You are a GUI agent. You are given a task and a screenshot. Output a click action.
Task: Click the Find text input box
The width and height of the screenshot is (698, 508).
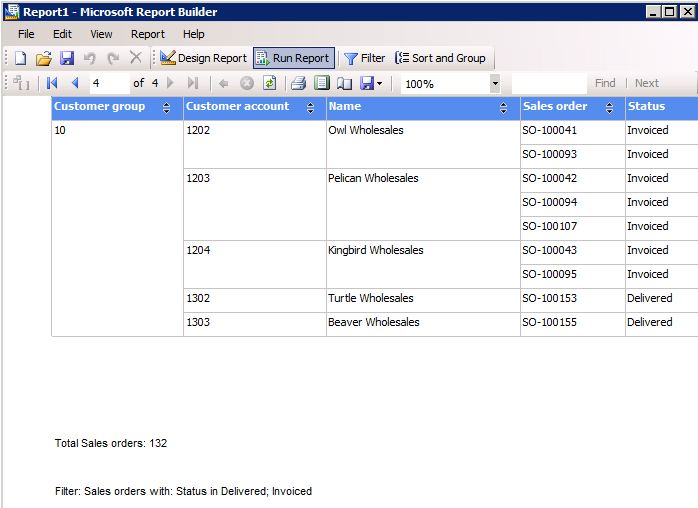tap(549, 83)
